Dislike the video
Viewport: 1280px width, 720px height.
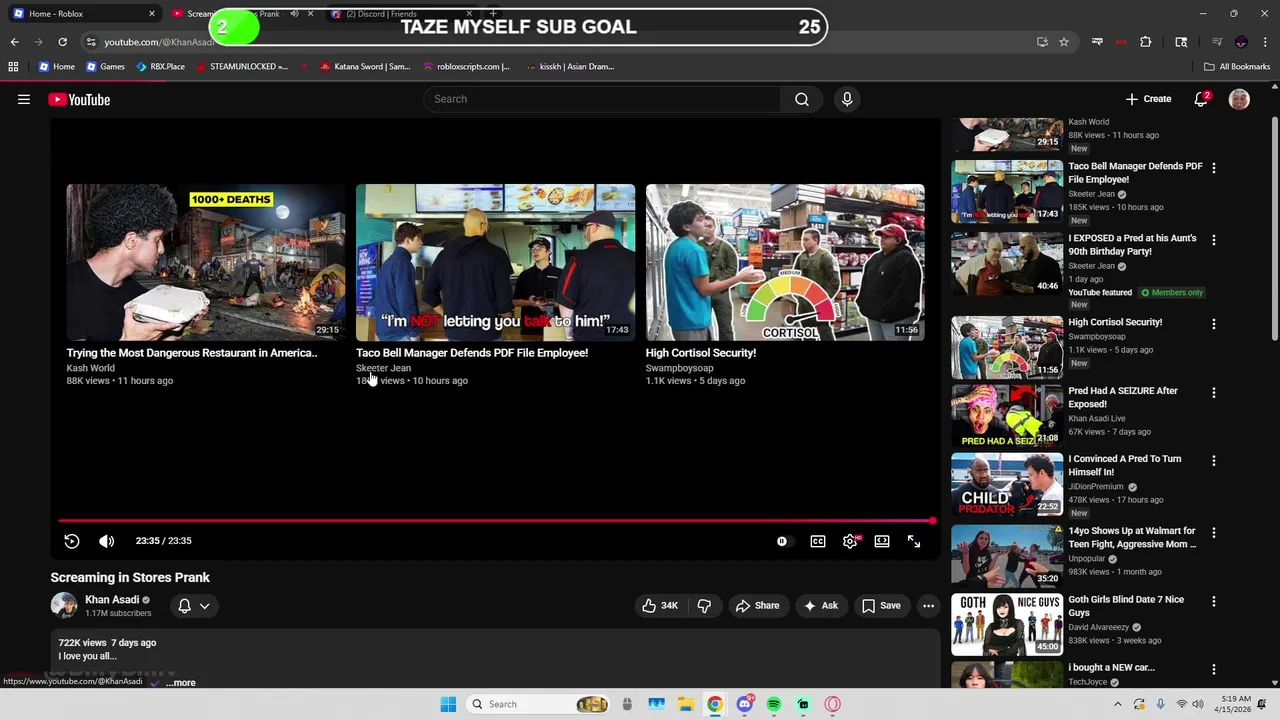pos(704,605)
